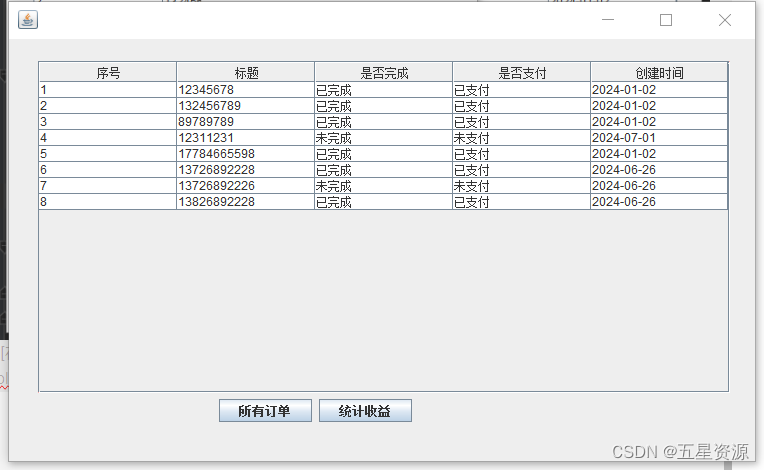The width and height of the screenshot is (764, 470).
Task: Select date 2024-01-02 in row 5
Action: pos(659,154)
